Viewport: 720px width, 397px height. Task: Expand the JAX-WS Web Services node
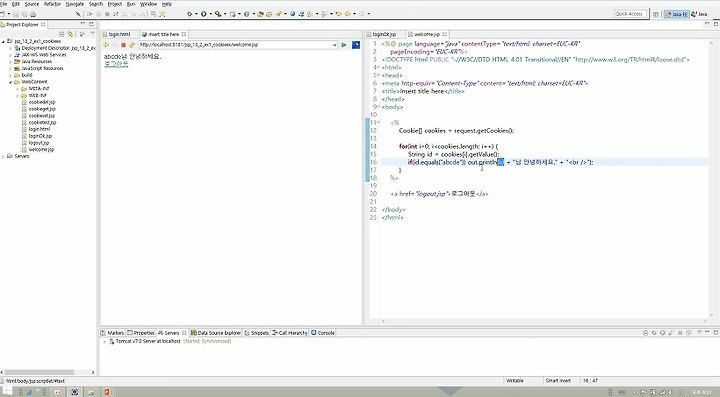point(11,55)
